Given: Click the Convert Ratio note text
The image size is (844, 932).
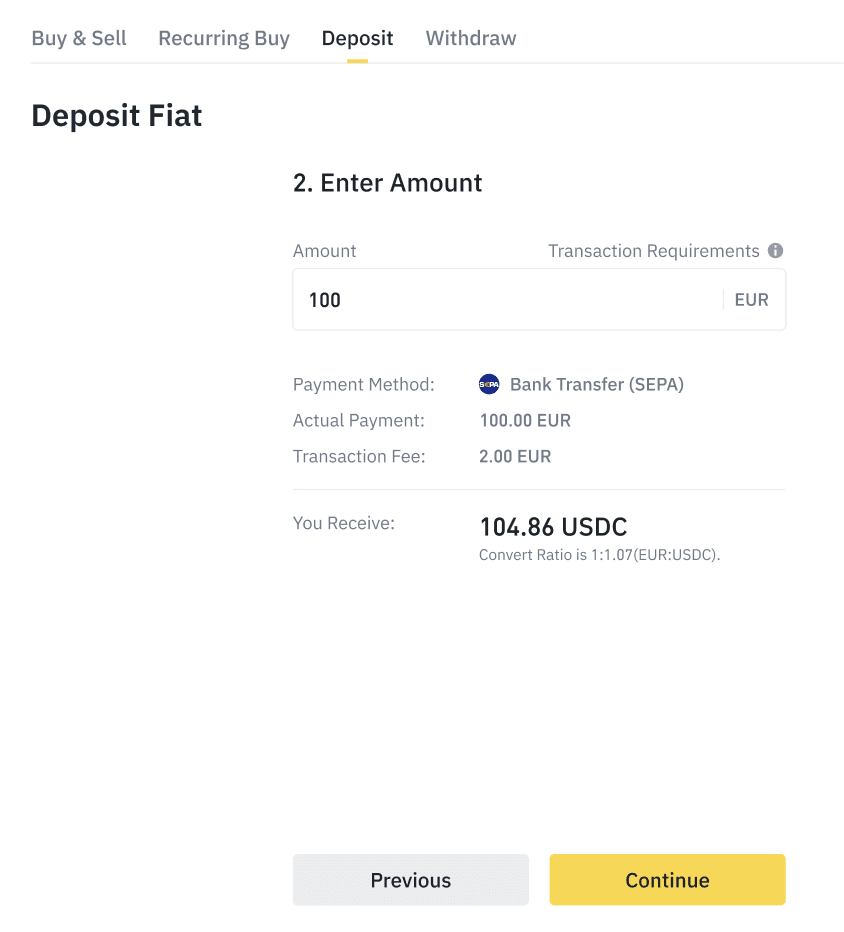Looking at the screenshot, I should (599, 555).
